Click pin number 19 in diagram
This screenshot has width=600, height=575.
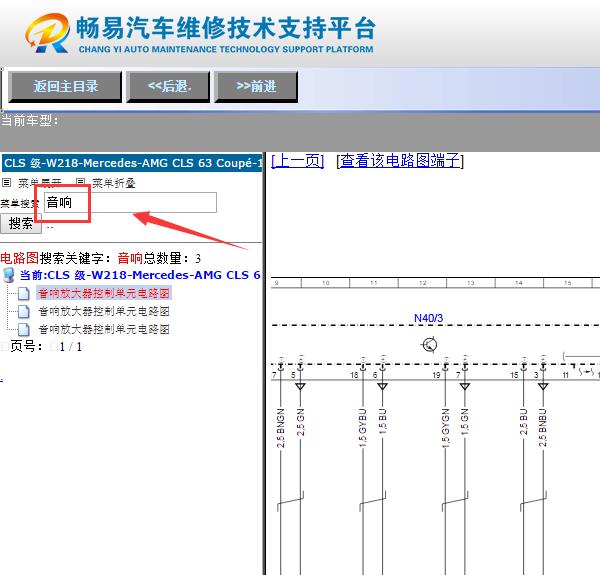tap(436, 375)
